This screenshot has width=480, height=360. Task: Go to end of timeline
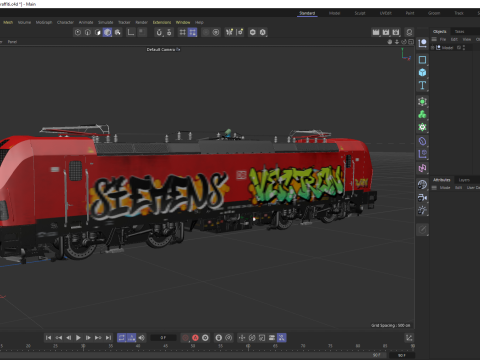(108, 338)
